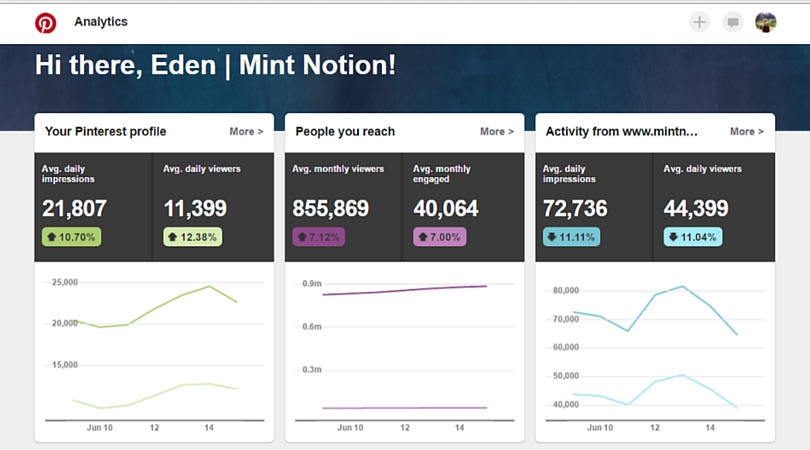Click the 80,000 axis label in website chart
Screen dimensions: 810x450
click(566, 290)
